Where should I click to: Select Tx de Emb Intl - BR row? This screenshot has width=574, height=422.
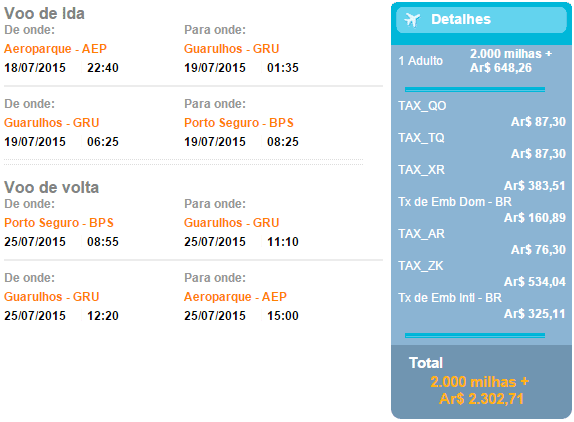(482, 306)
